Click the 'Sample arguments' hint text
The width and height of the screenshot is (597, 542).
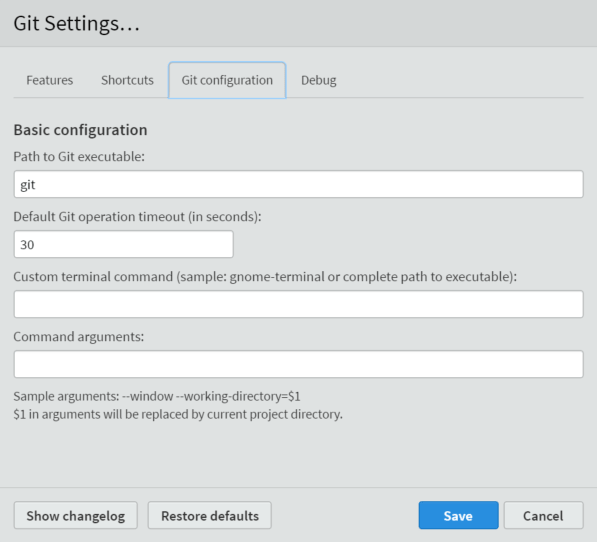[x=157, y=396]
